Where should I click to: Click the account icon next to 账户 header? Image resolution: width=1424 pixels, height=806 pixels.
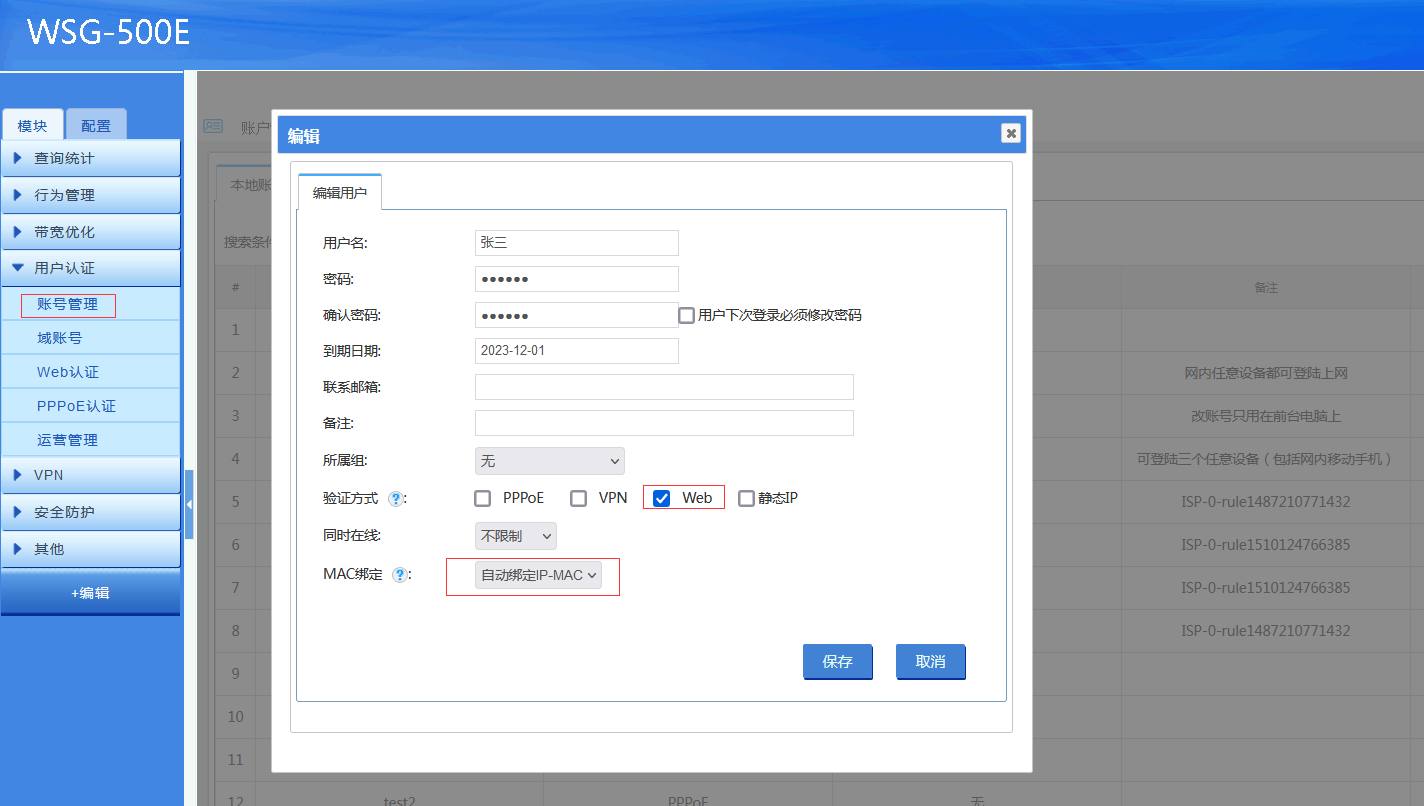pos(213,127)
